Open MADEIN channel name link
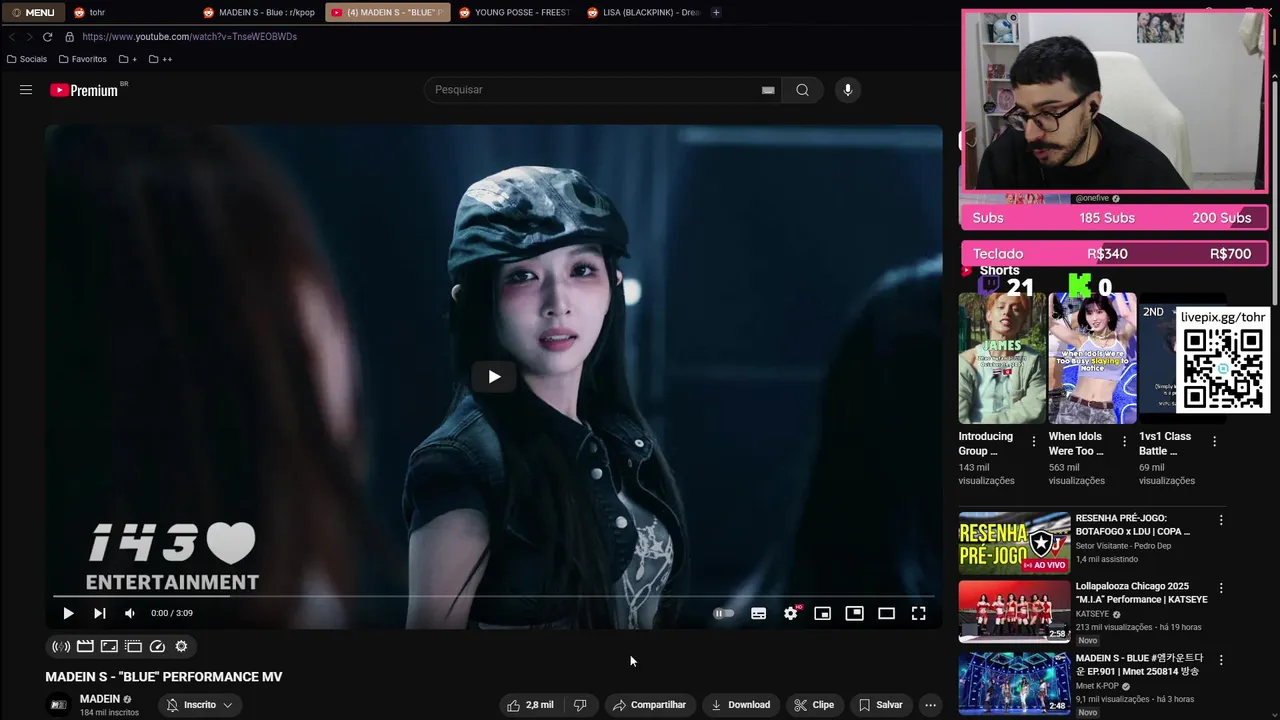The image size is (1280, 720). 100,699
